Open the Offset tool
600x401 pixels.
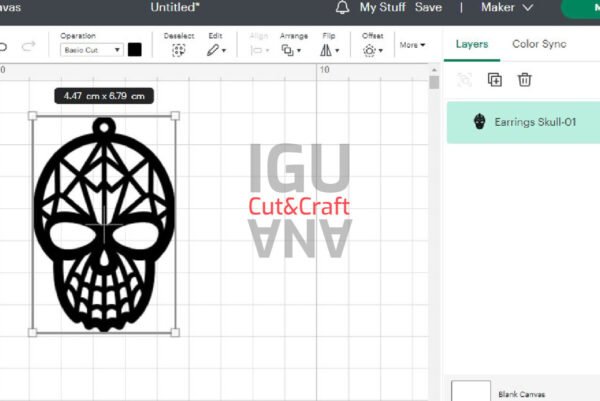pos(372,49)
